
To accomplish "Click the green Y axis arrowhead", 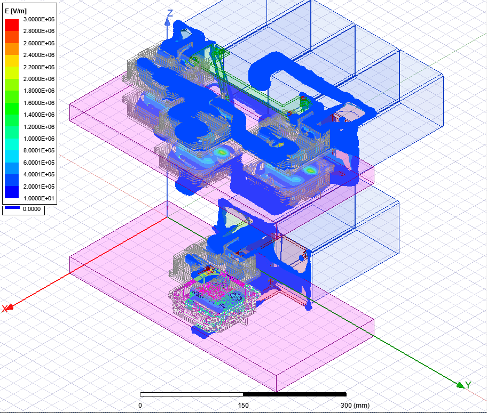I will pyautogui.click(x=460, y=385).
